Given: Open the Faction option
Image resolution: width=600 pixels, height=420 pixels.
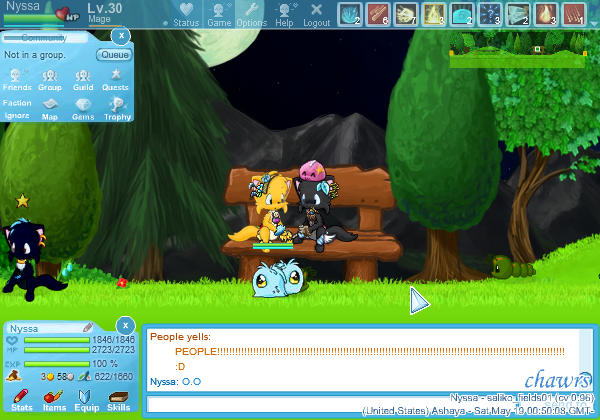Looking at the screenshot, I should click(x=17, y=103).
